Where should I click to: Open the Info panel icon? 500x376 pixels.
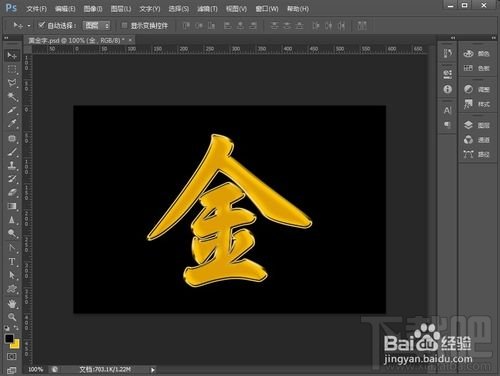448,89
